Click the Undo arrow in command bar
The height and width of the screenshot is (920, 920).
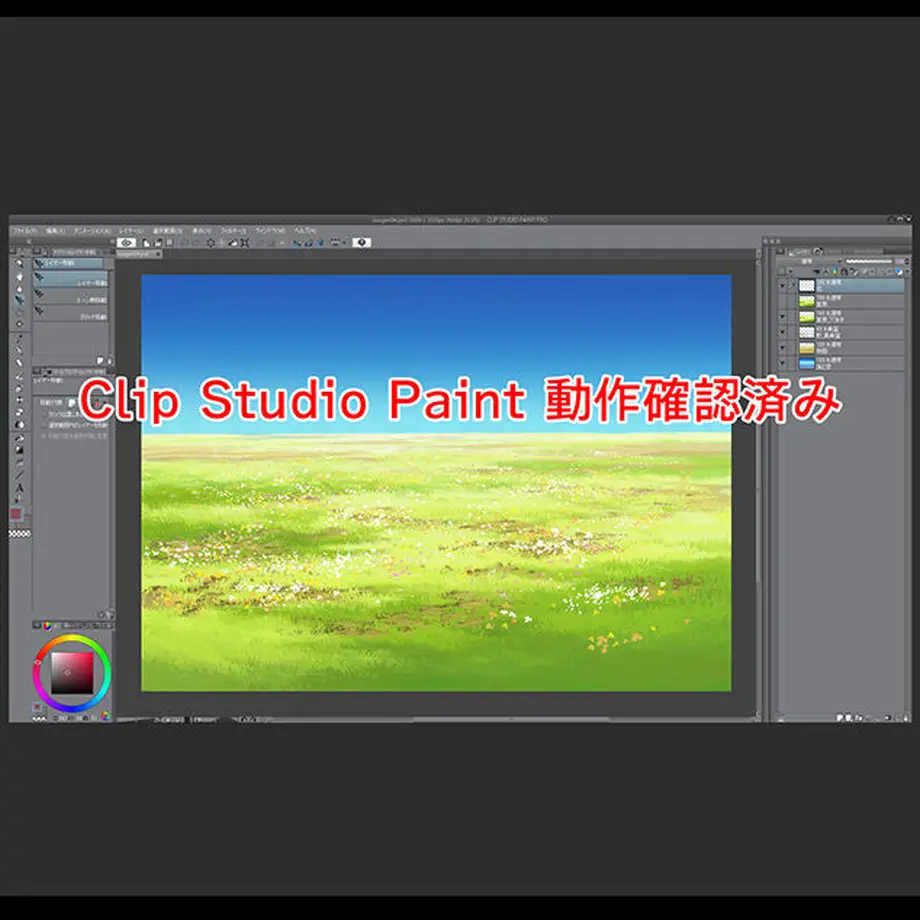(x=184, y=242)
